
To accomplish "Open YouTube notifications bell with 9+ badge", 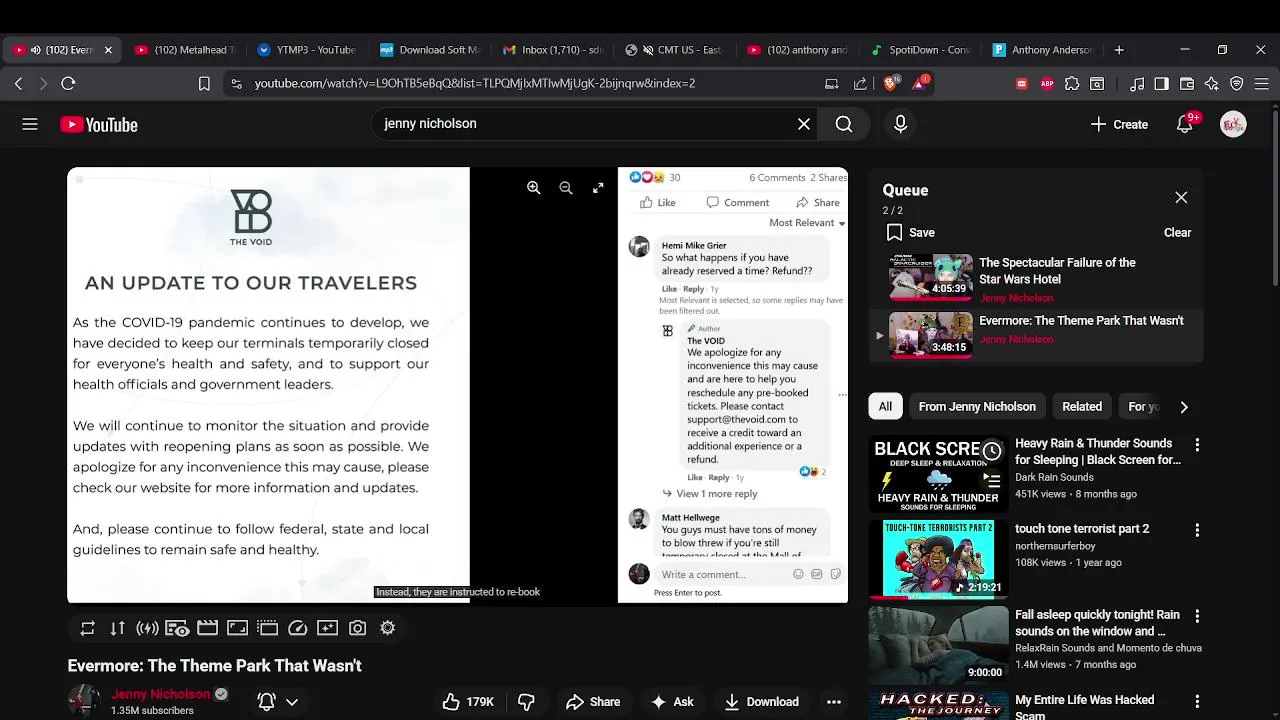I will coord(1185,124).
